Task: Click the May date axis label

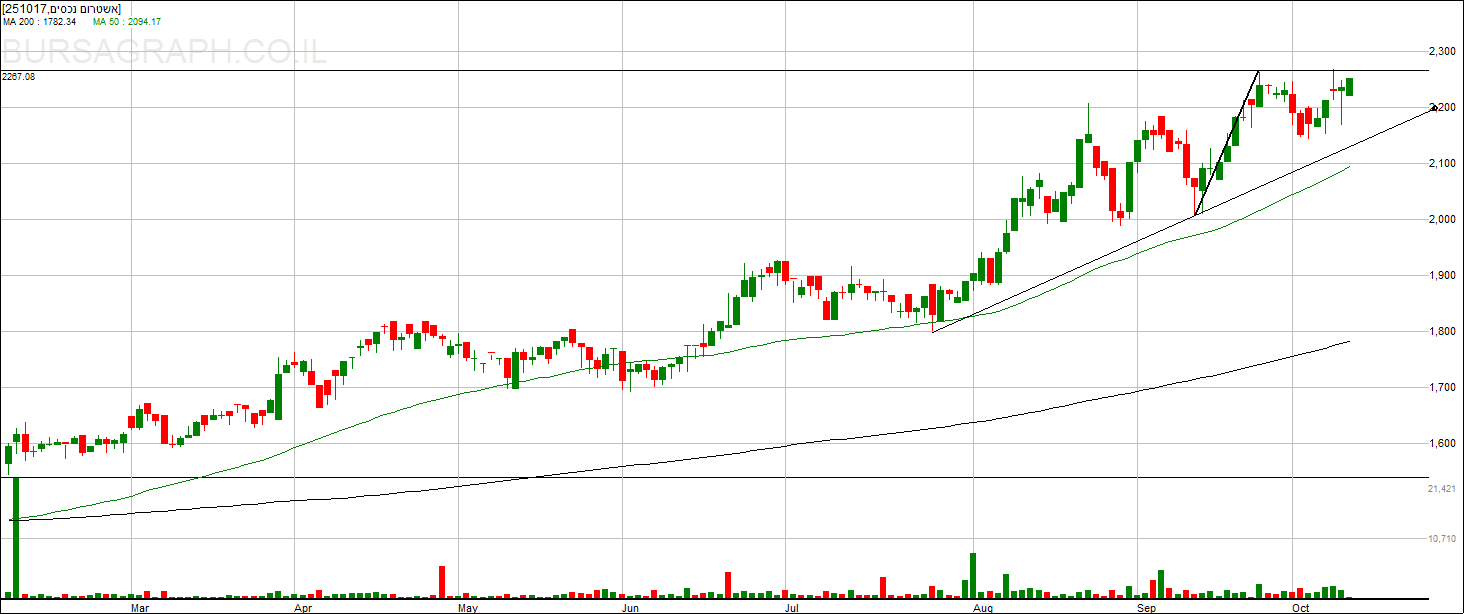Action: 467,607
